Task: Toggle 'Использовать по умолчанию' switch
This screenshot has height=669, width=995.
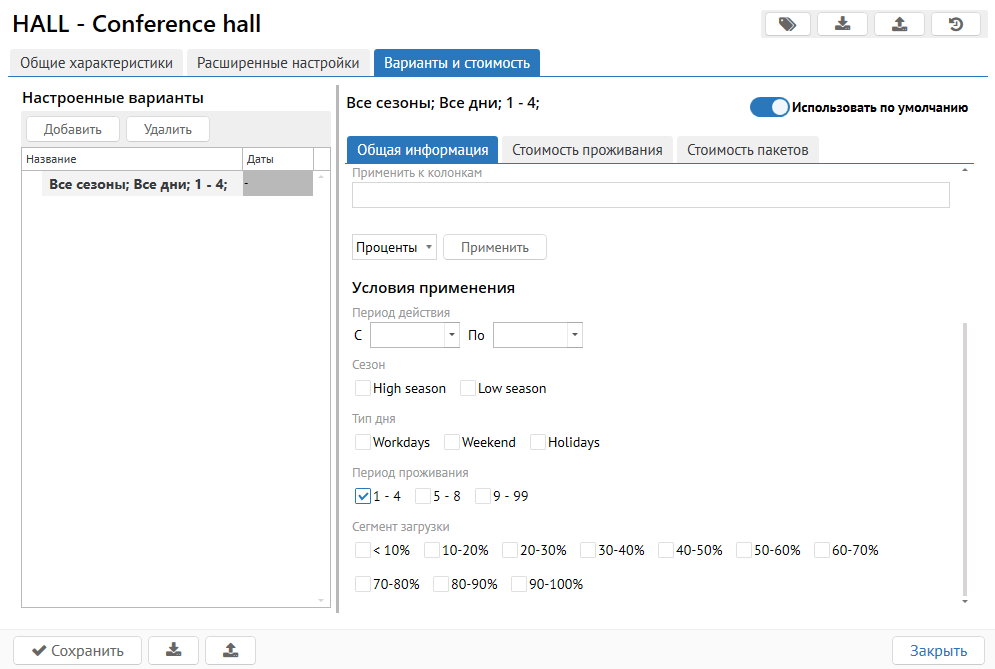Action: (770, 107)
